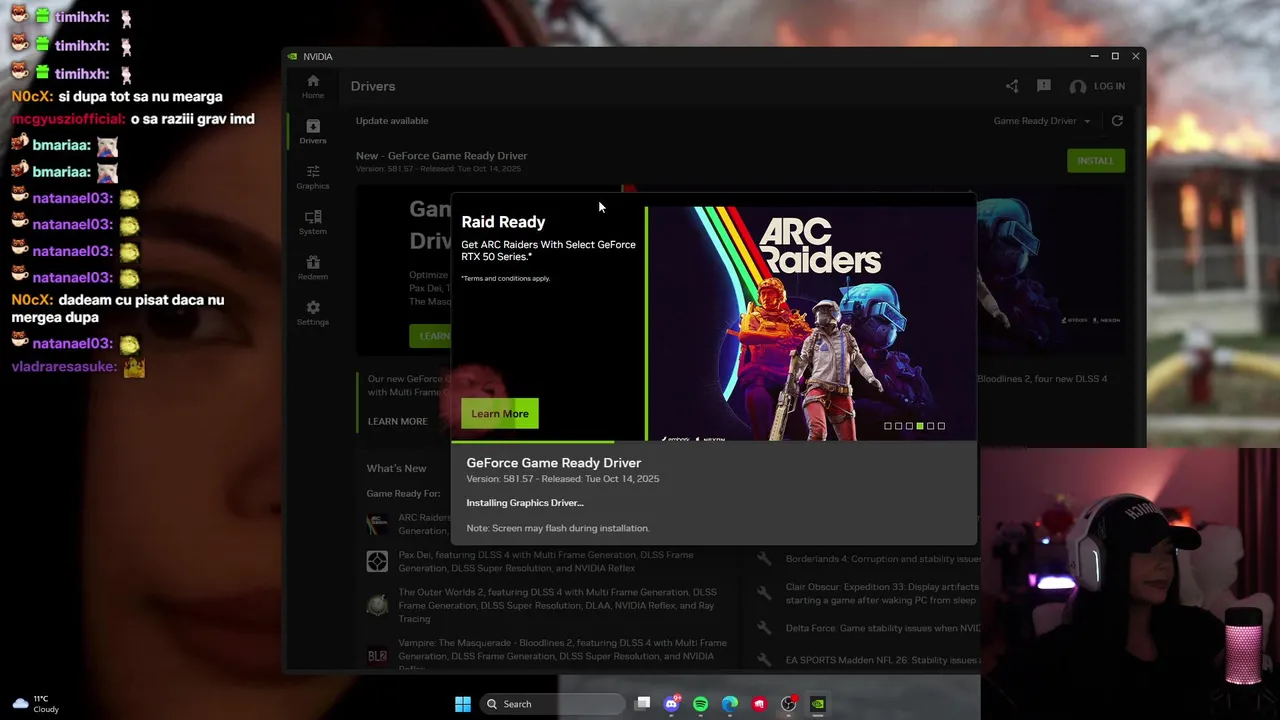The width and height of the screenshot is (1280, 720).
Task: Click the green INSTALL button
Action: 1096,160
